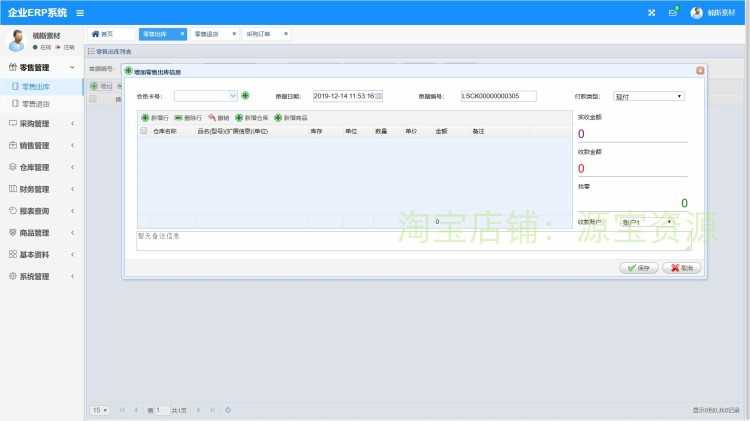The height and width of the screenshot is (421, 750).
Task: Expand the 基本资料 menu section
Action: (72, 254)
